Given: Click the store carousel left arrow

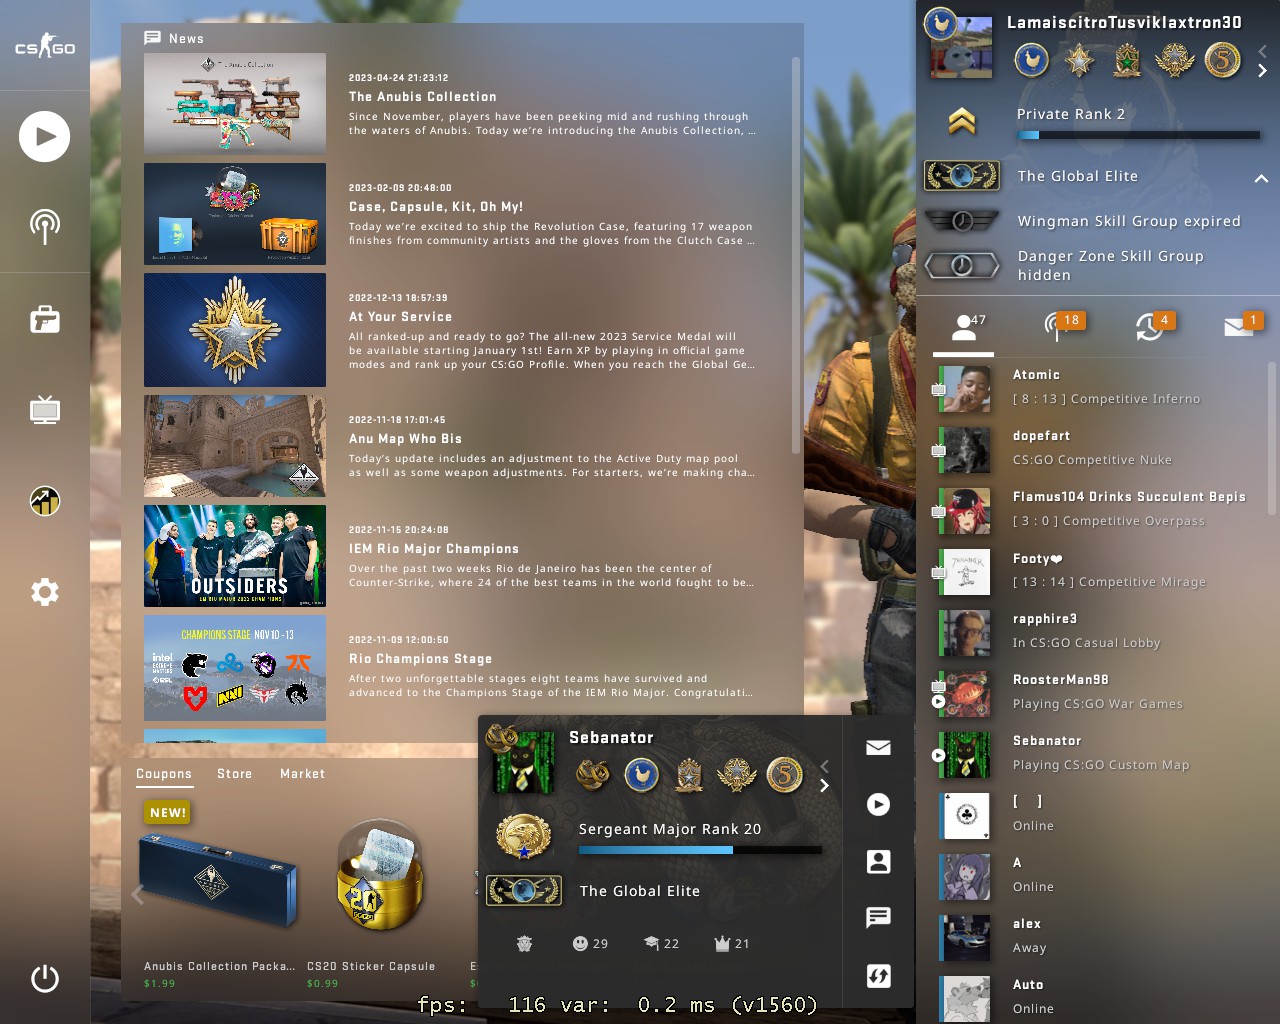Looking at the screenshot, I should 138,894.
